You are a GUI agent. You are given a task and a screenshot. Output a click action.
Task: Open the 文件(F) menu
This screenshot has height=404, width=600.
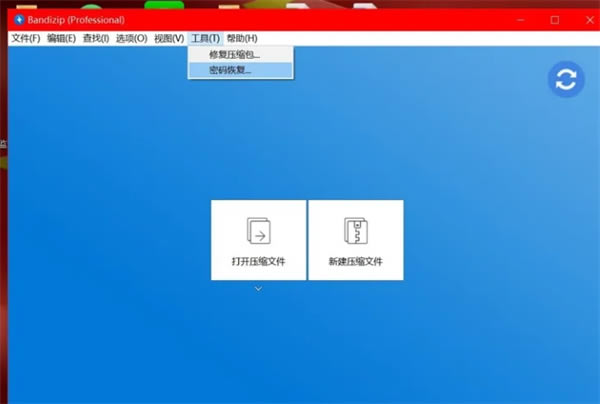(x=26, y=39)
